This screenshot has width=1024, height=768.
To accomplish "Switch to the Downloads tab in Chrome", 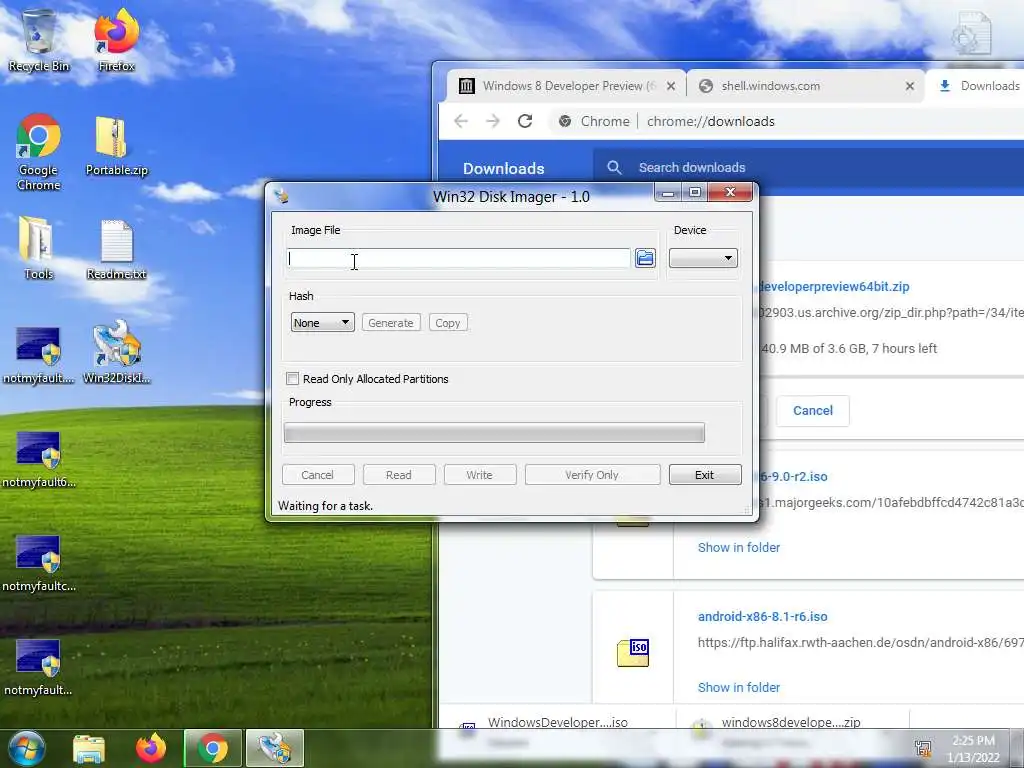I will (x=978, y=86).
